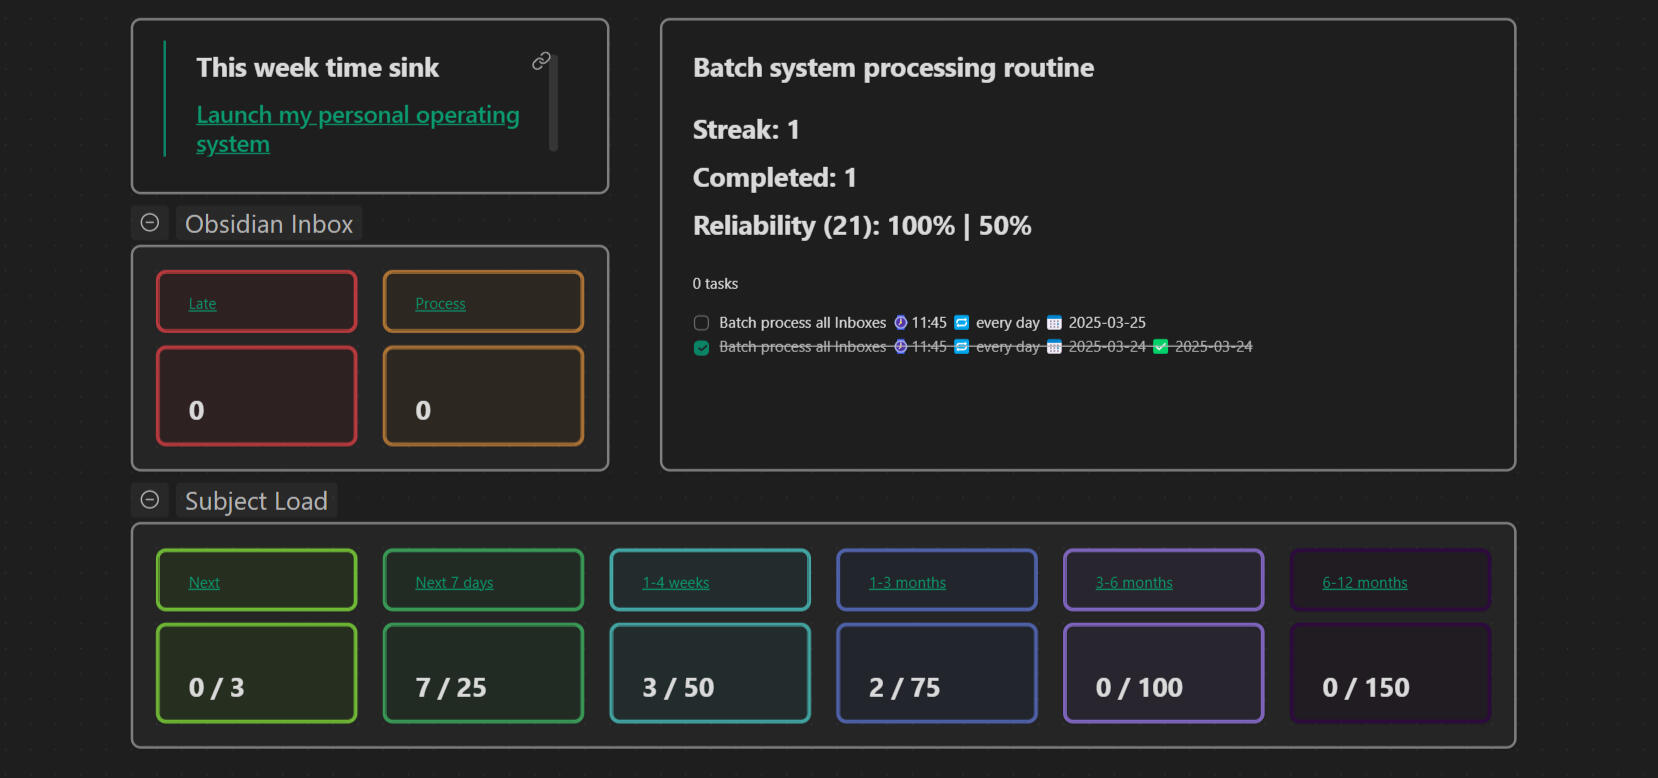Click the clock icon on the unchecked task
This screenshot has height=778, width=1658.
pyautogui.click(x=900, y=323)
